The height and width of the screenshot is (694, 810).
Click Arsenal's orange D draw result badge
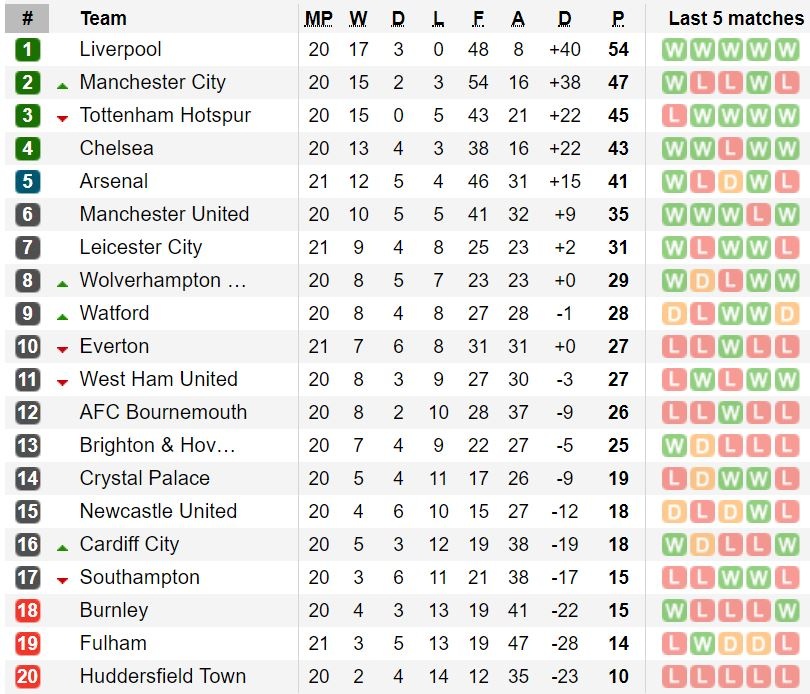click(731, 182)
